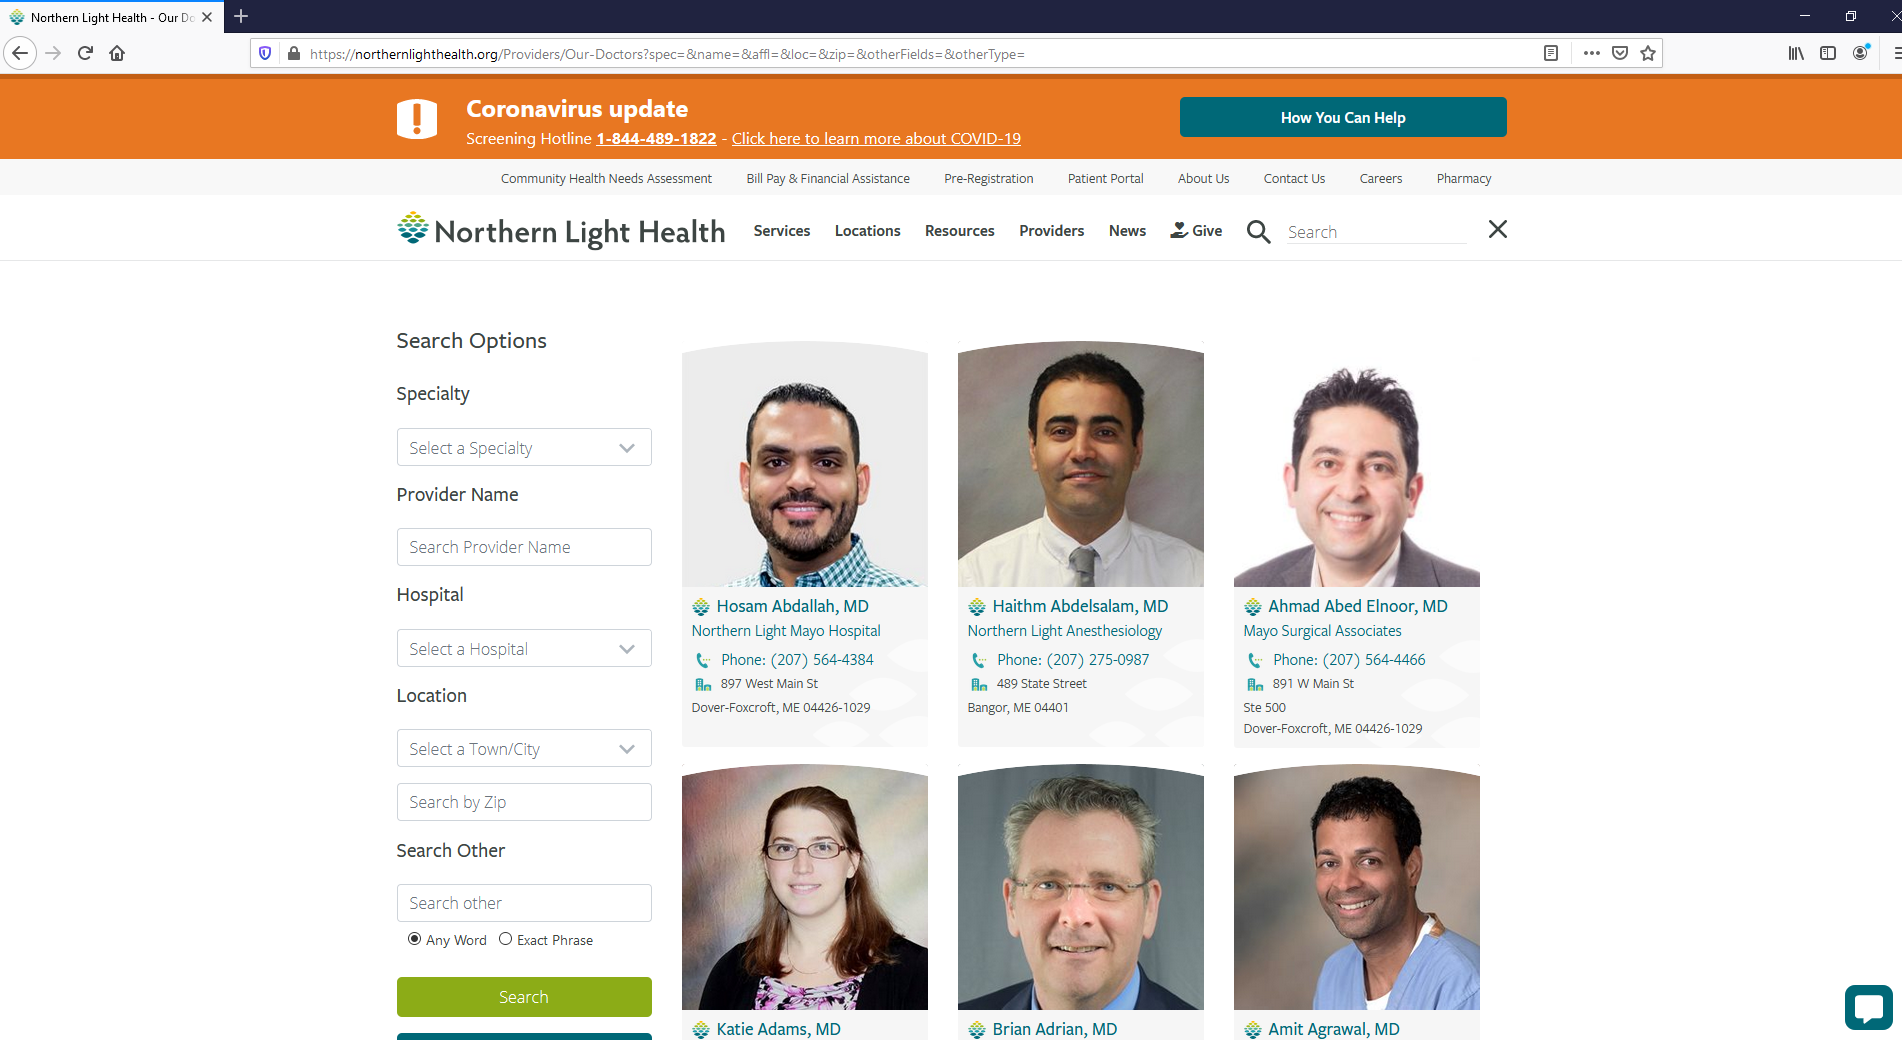The image size is (1902, 1040).
Task: Bookmark this page with star icon
Action: tap(1648, 53)
